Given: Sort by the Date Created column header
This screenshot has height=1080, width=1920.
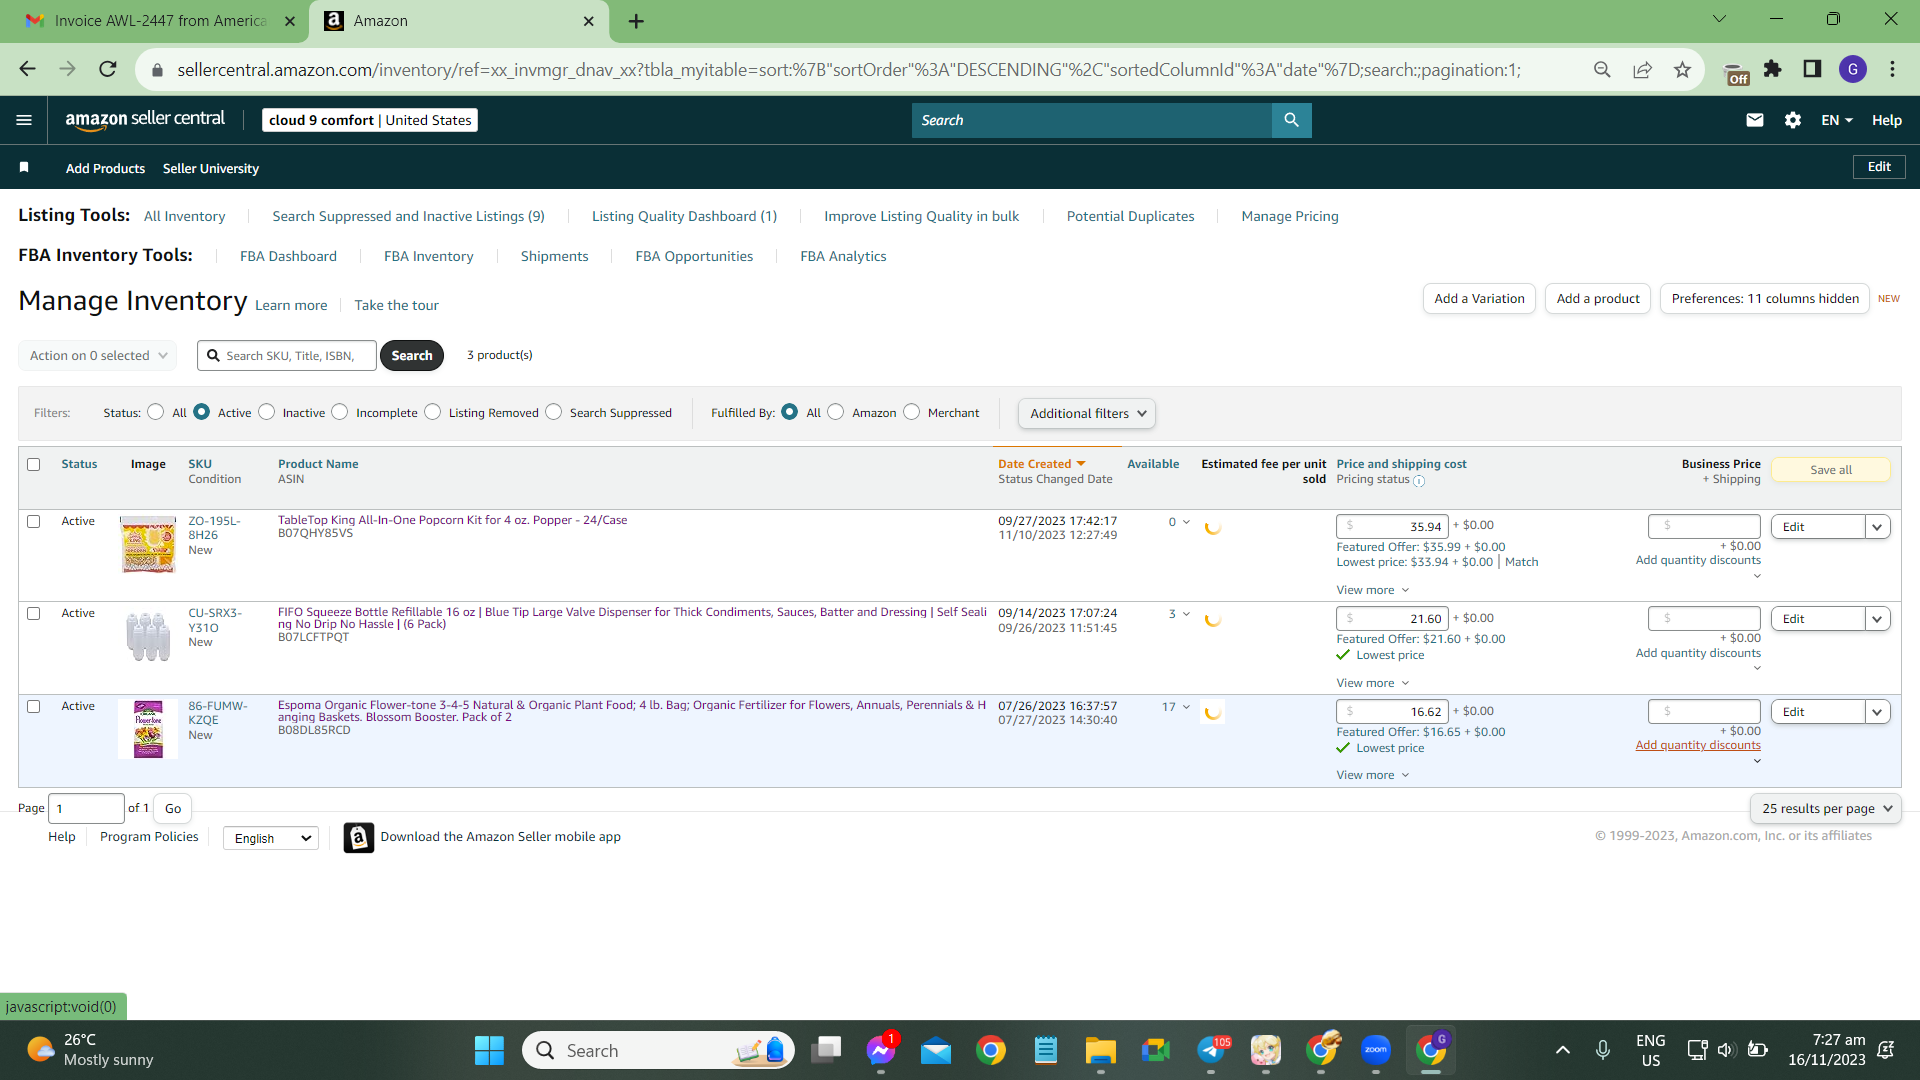Looking at the screenshot, I should tap(1041, 464).
